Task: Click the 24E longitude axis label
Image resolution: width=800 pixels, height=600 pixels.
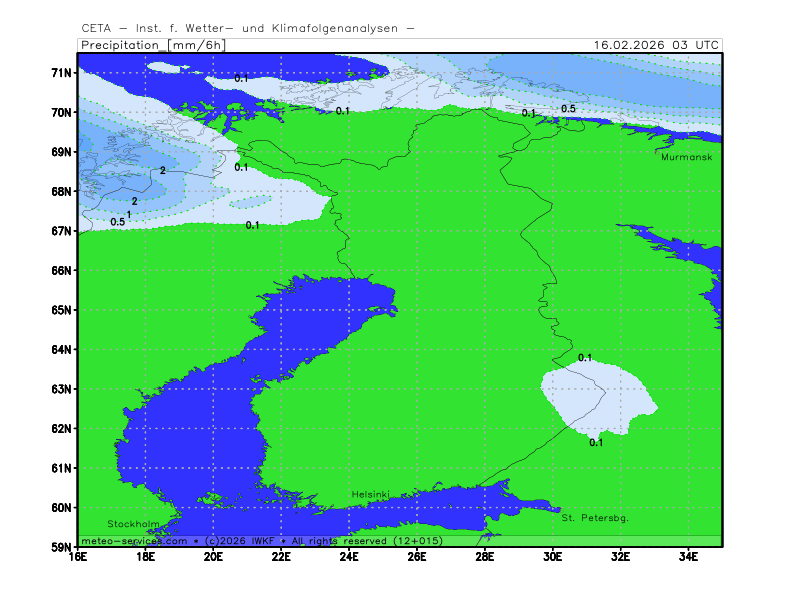Action: pyautogui.click(x=349, y=556)
